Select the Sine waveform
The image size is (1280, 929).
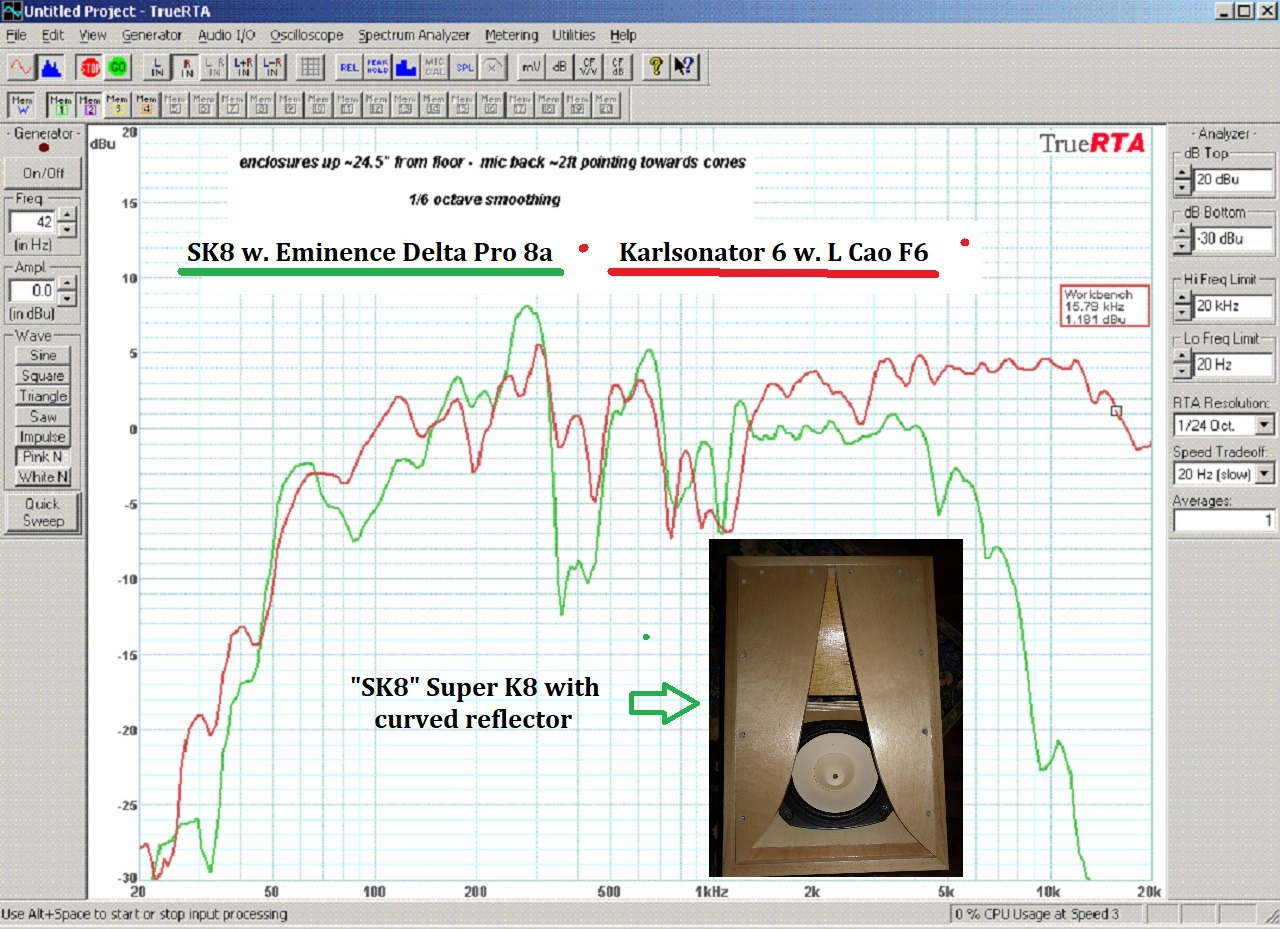43,356
